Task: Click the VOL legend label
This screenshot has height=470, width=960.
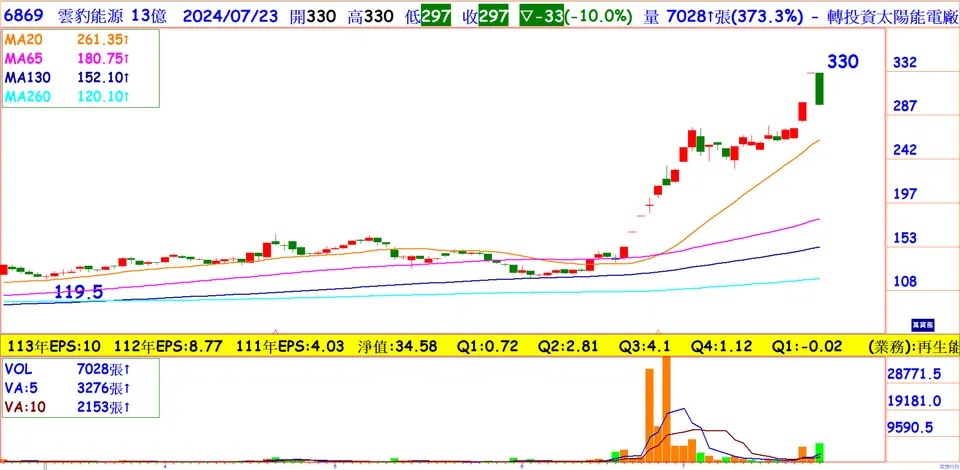Action: click(x=17, y=370)
